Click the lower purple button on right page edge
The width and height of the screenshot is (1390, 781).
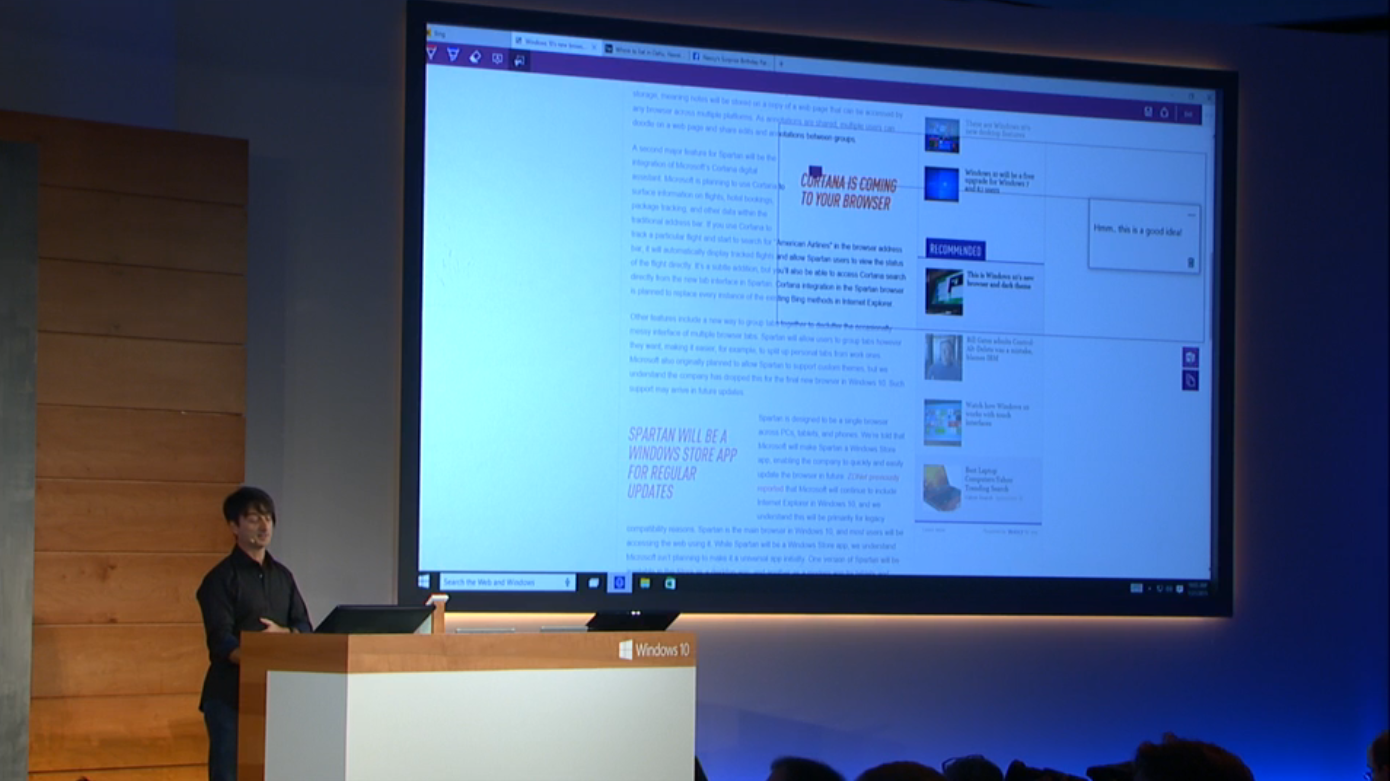(x=1190, y=381)
